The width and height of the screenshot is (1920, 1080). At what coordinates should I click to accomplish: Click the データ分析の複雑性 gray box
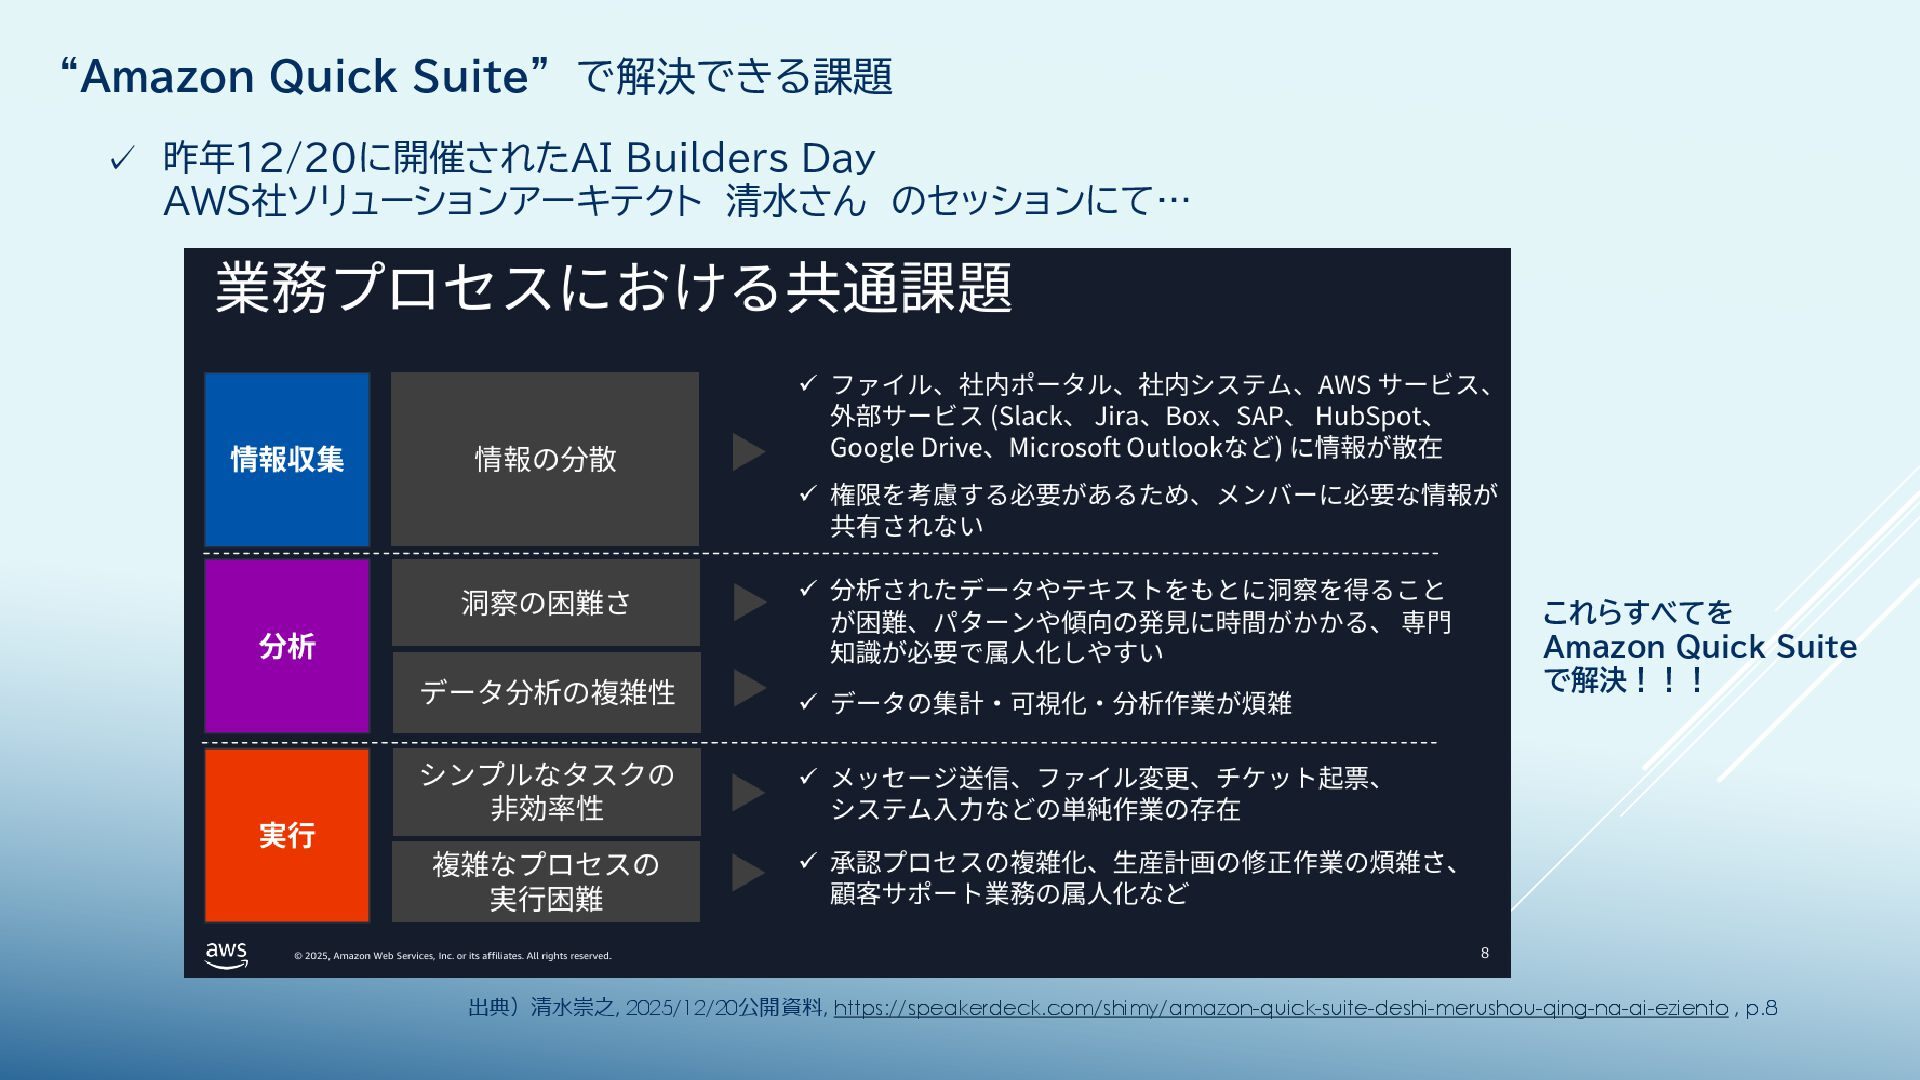click(546, 692)
